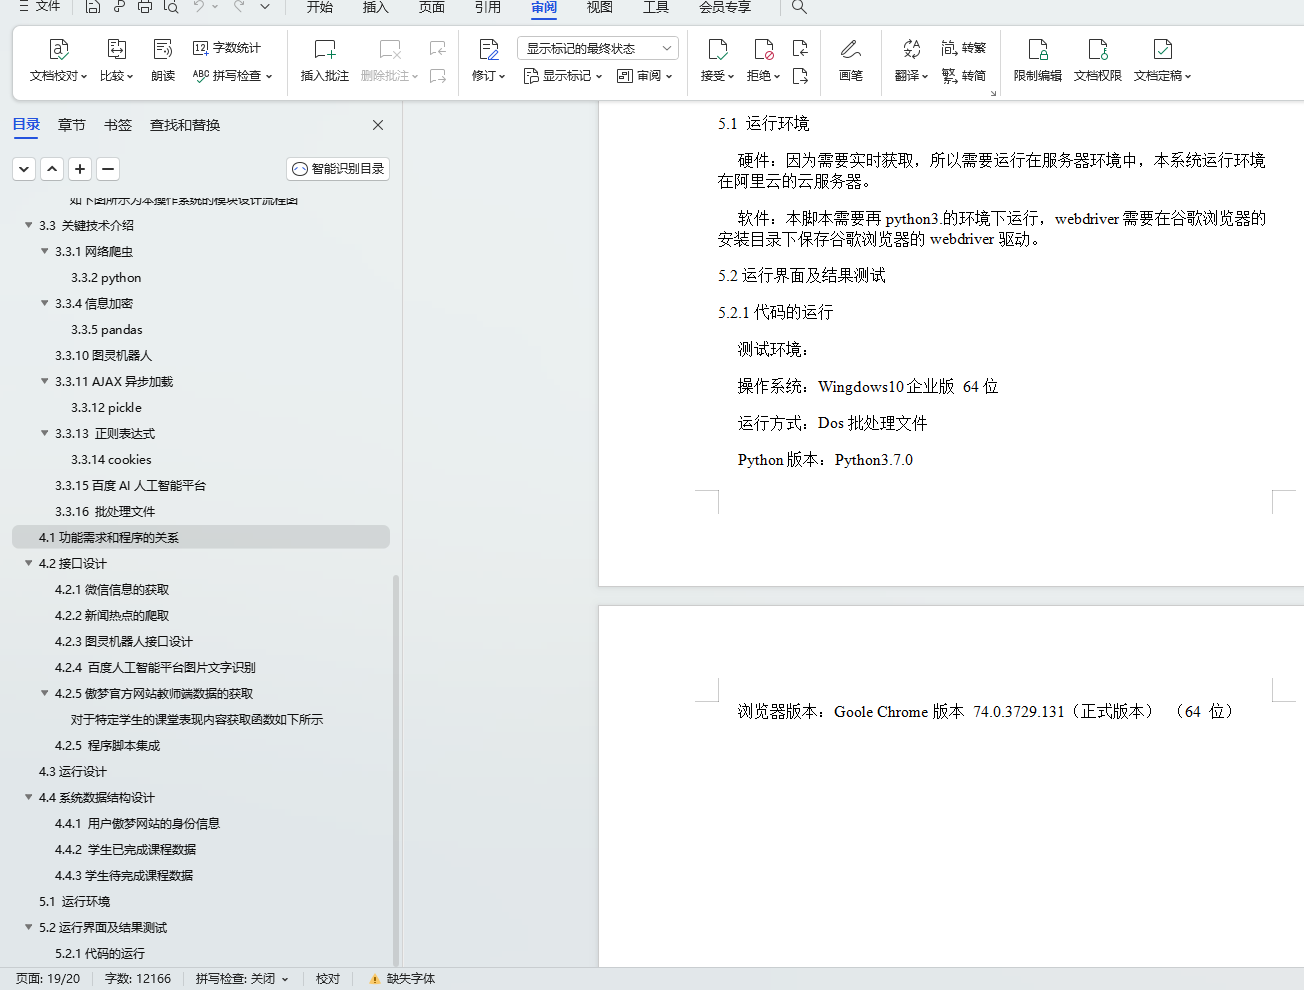The height and width of the screenshot is (990, 1304).
Task: Open the 文件 menu
Action: (x=39, y=7)
